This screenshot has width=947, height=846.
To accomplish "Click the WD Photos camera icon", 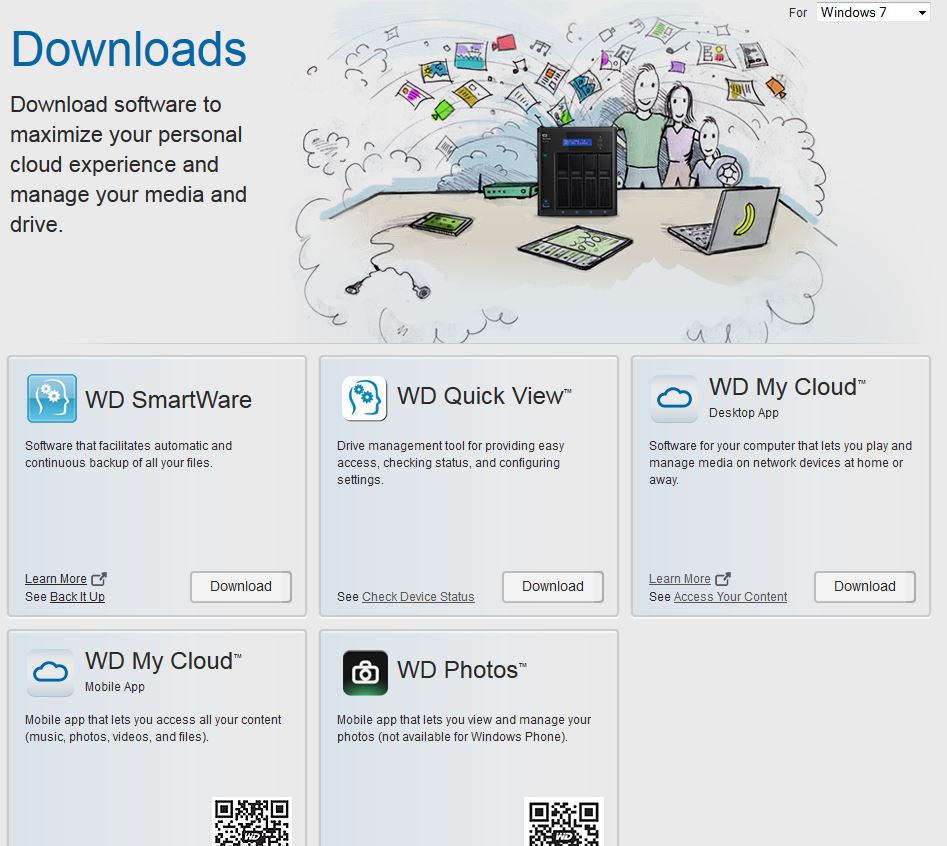I will [x=365, y=673].
